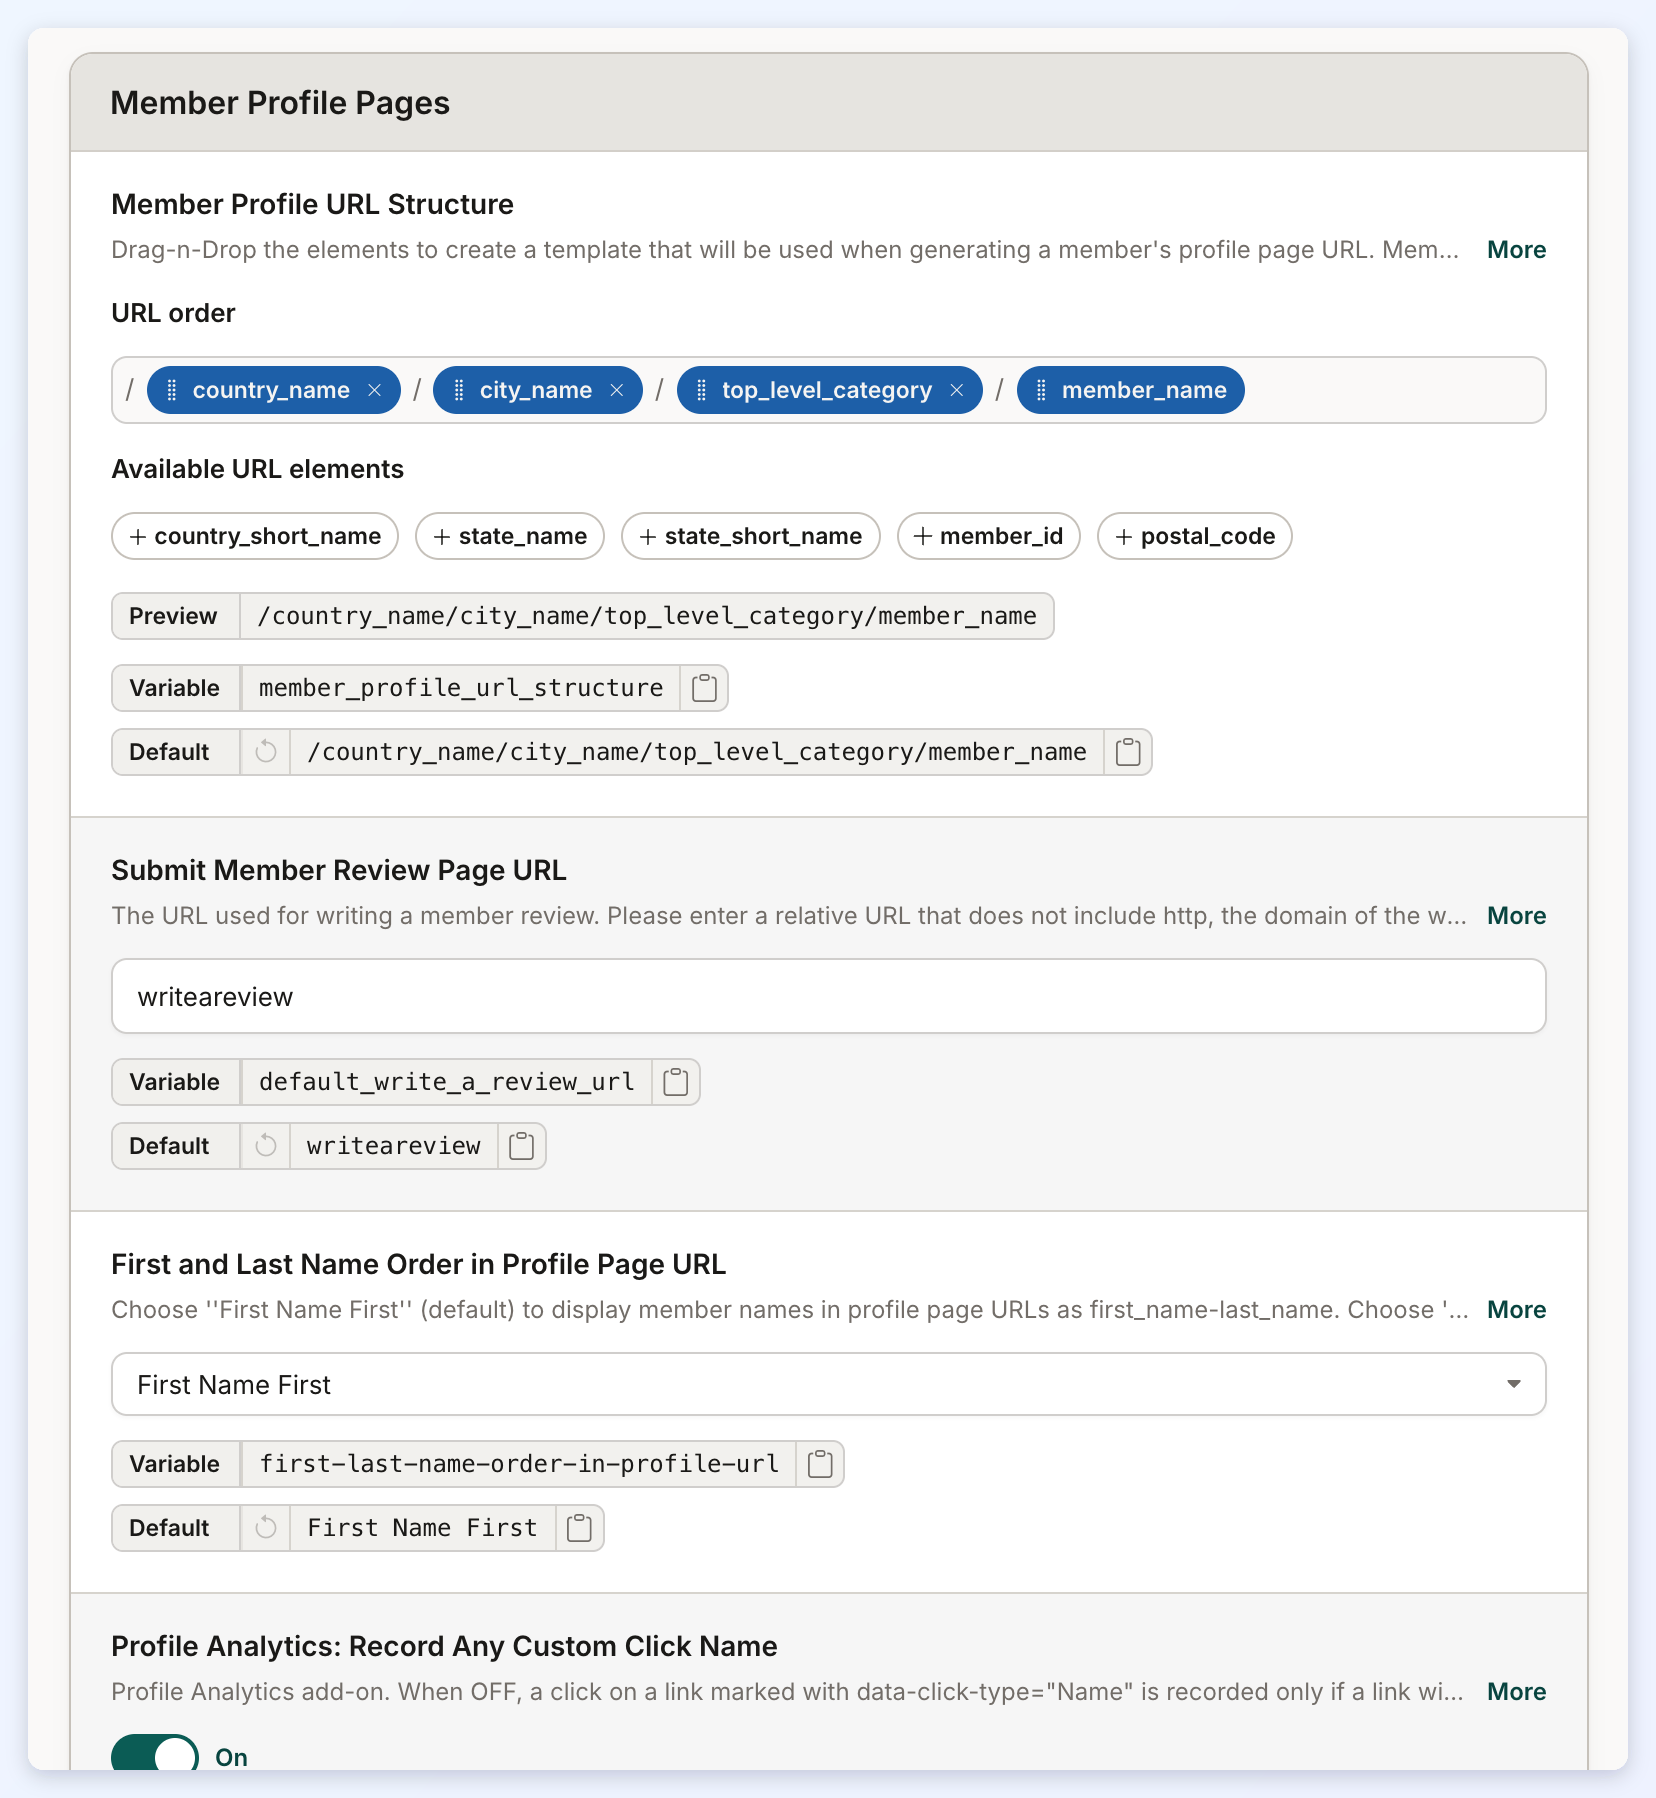1656x1798 pixels.
Task: Expand Member Profile URL Structure description
Action: (1516, 250)
